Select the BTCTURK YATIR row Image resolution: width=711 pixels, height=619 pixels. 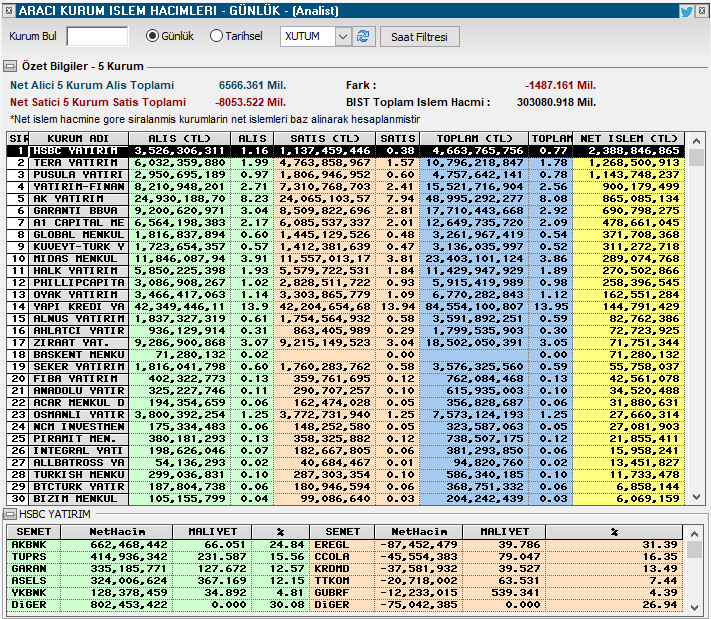coord(346,487)
